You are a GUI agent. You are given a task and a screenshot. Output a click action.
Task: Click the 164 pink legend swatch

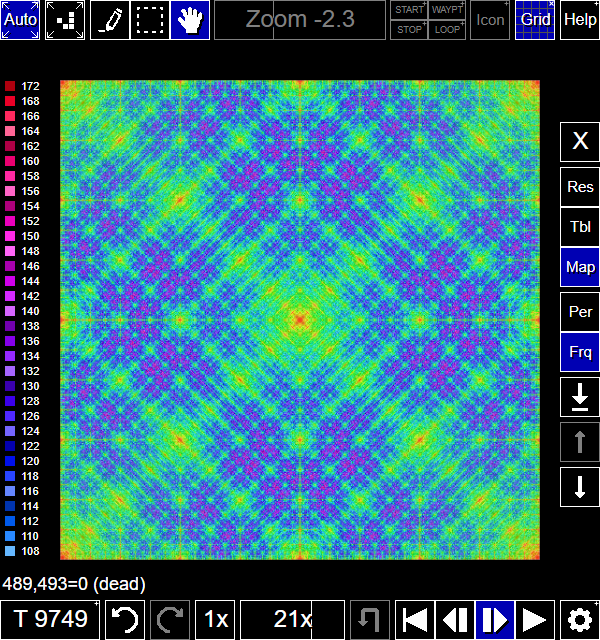point(10,131)
